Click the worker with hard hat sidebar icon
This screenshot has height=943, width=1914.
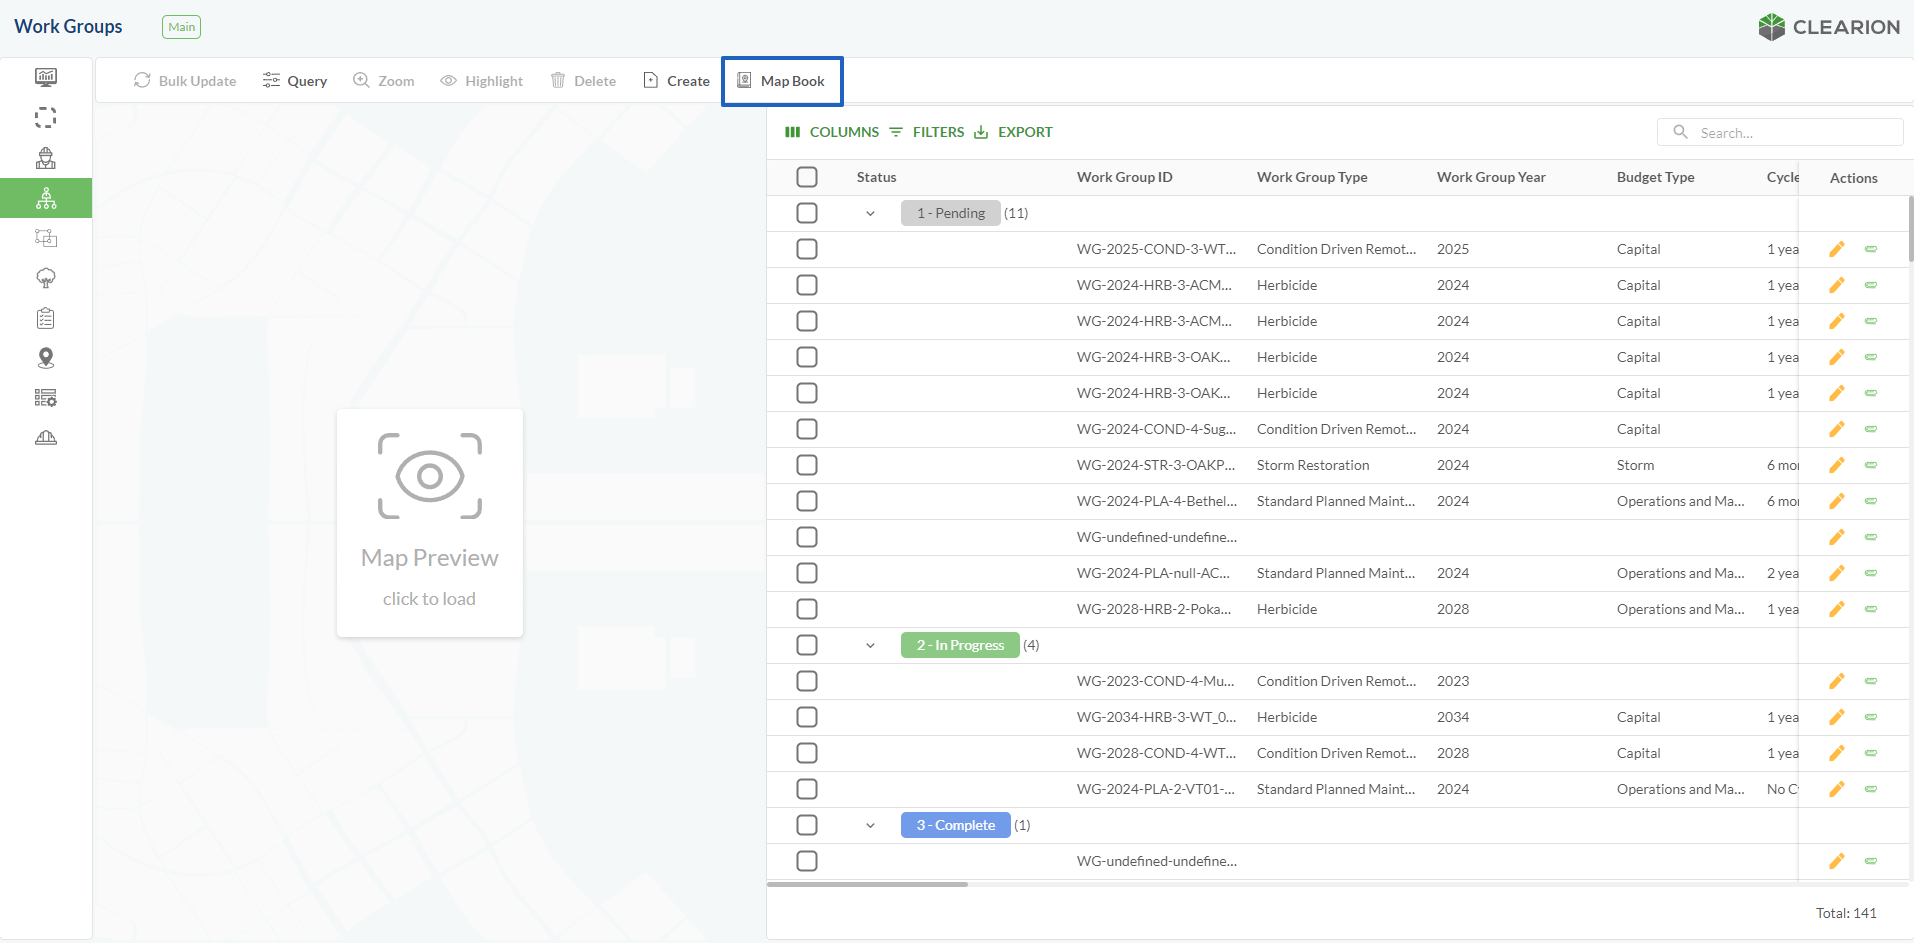pyautogui.click(x=46, y=158)
